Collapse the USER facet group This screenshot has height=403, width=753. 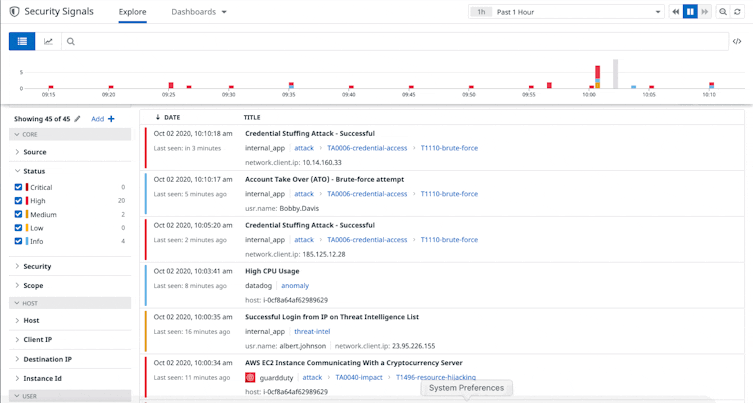(70, 396)
